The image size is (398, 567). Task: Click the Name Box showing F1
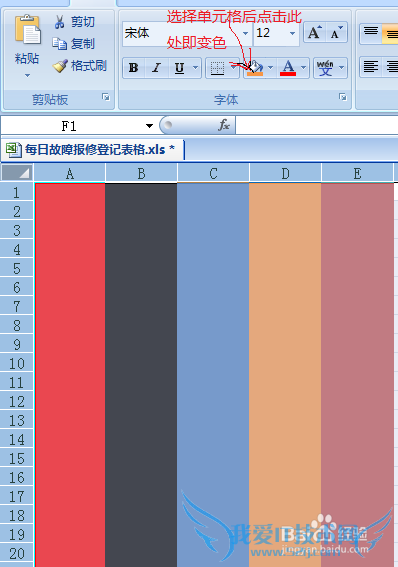click(x=69, y=126)
